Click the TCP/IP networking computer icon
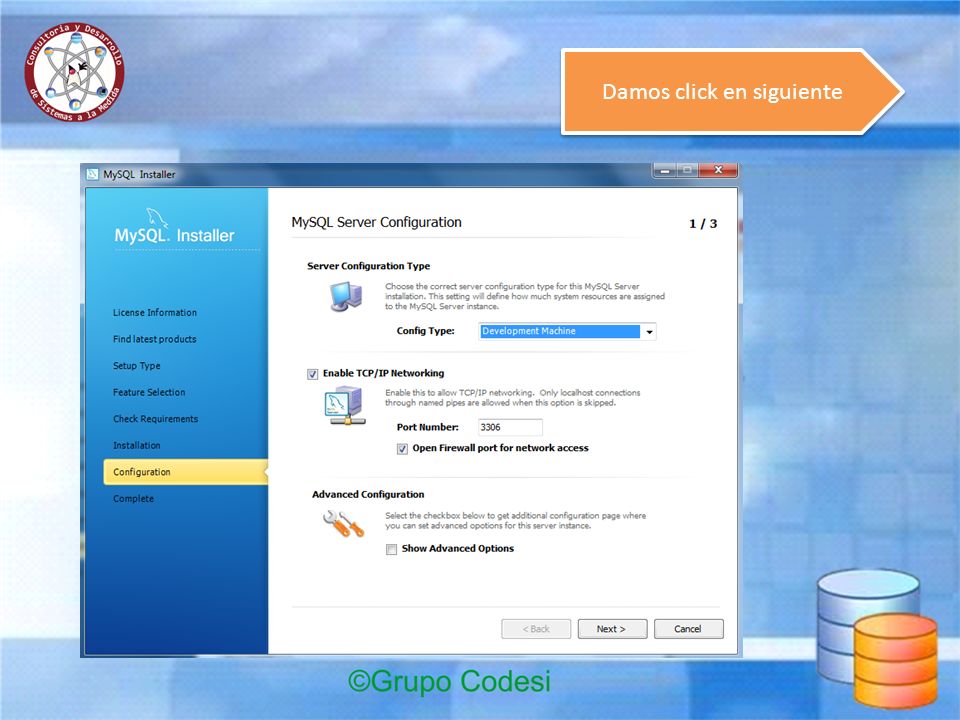Image resolution: width=960 pixels, height=720 pixels. [345, 406]
